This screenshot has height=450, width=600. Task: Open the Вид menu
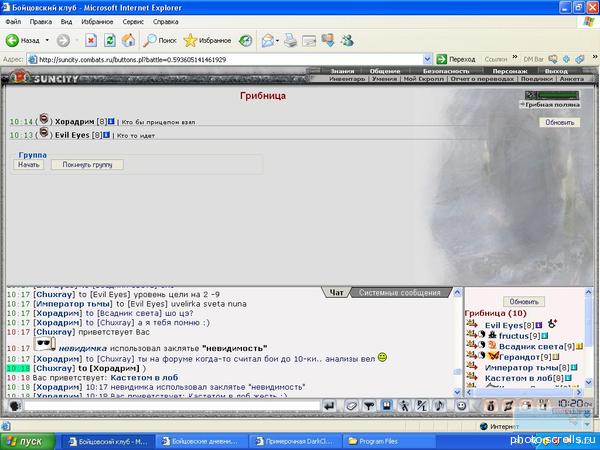click(x=68, y=20)
